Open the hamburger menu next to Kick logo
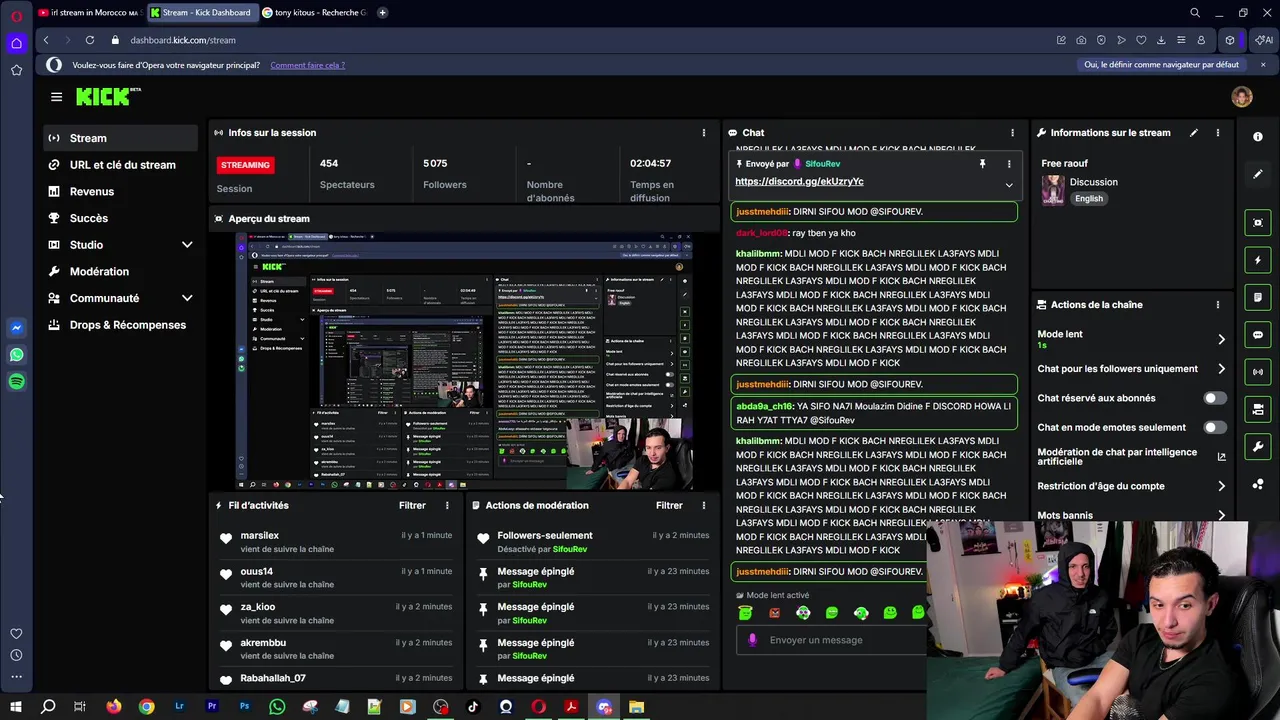Image resolution: width=1280 pixels, height=720 pixels. pyautogui.click(x=56, y=97)
